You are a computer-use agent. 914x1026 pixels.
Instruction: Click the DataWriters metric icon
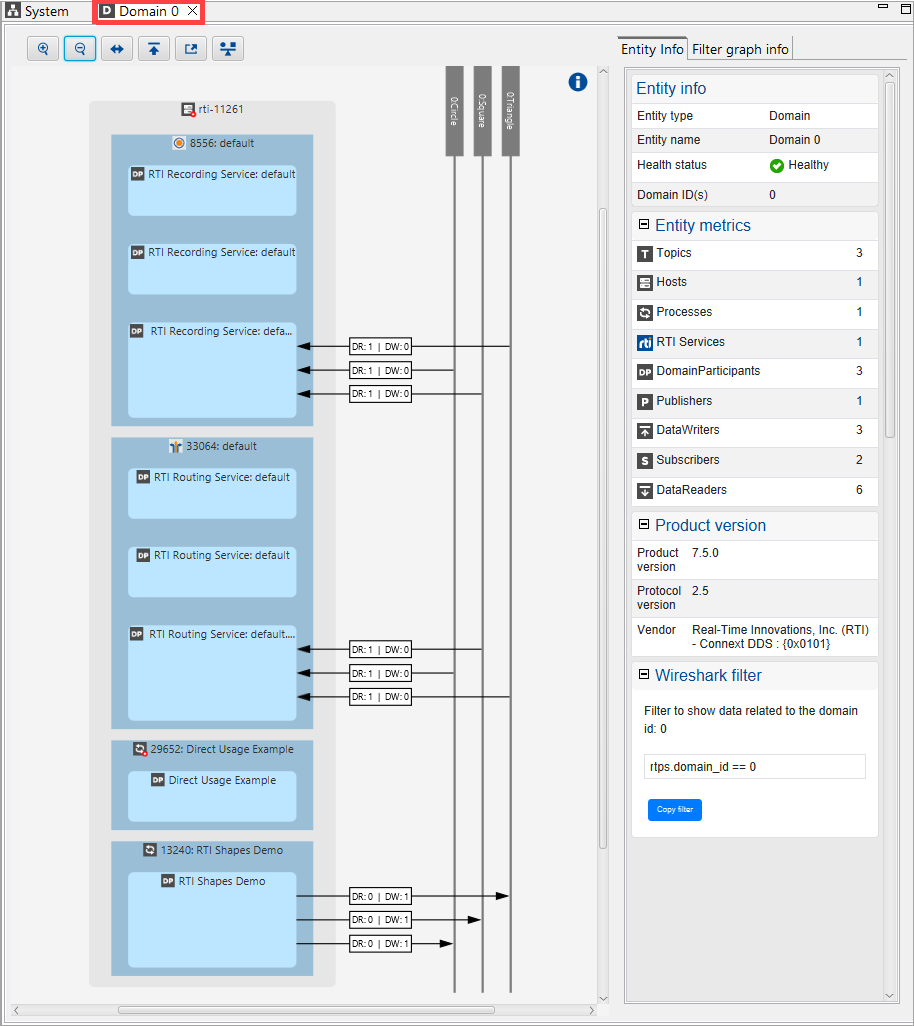point(645,431)
